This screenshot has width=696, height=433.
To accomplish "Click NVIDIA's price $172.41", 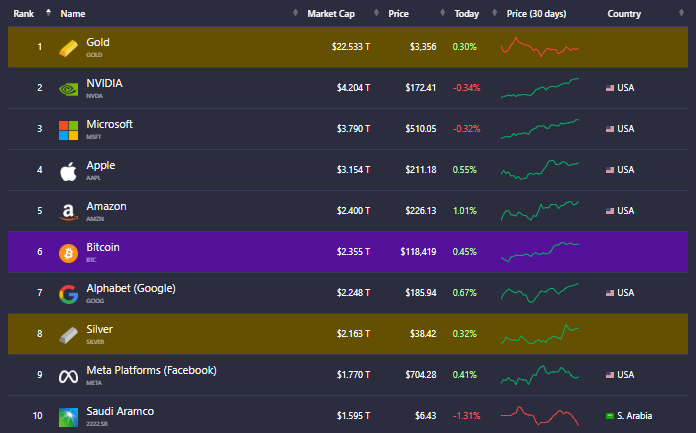I will 420,88.
